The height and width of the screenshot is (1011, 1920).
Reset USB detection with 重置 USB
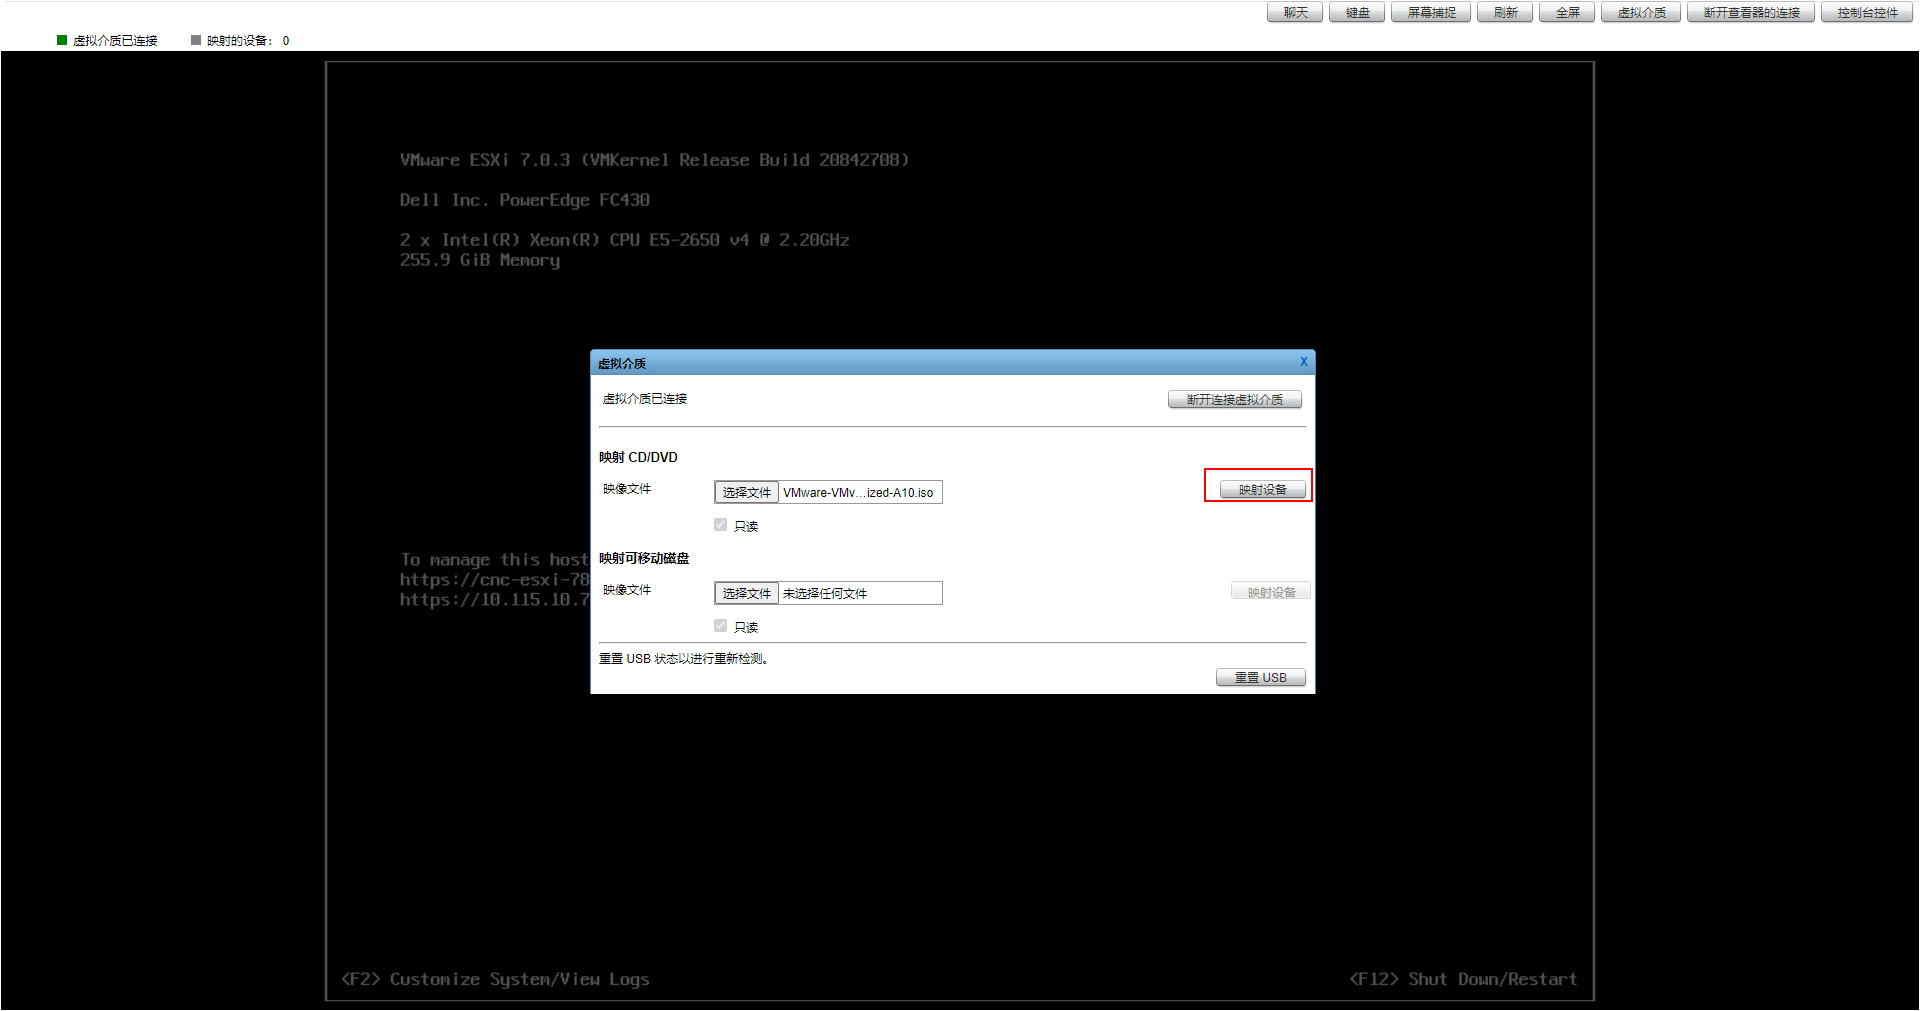[1260, 677]
